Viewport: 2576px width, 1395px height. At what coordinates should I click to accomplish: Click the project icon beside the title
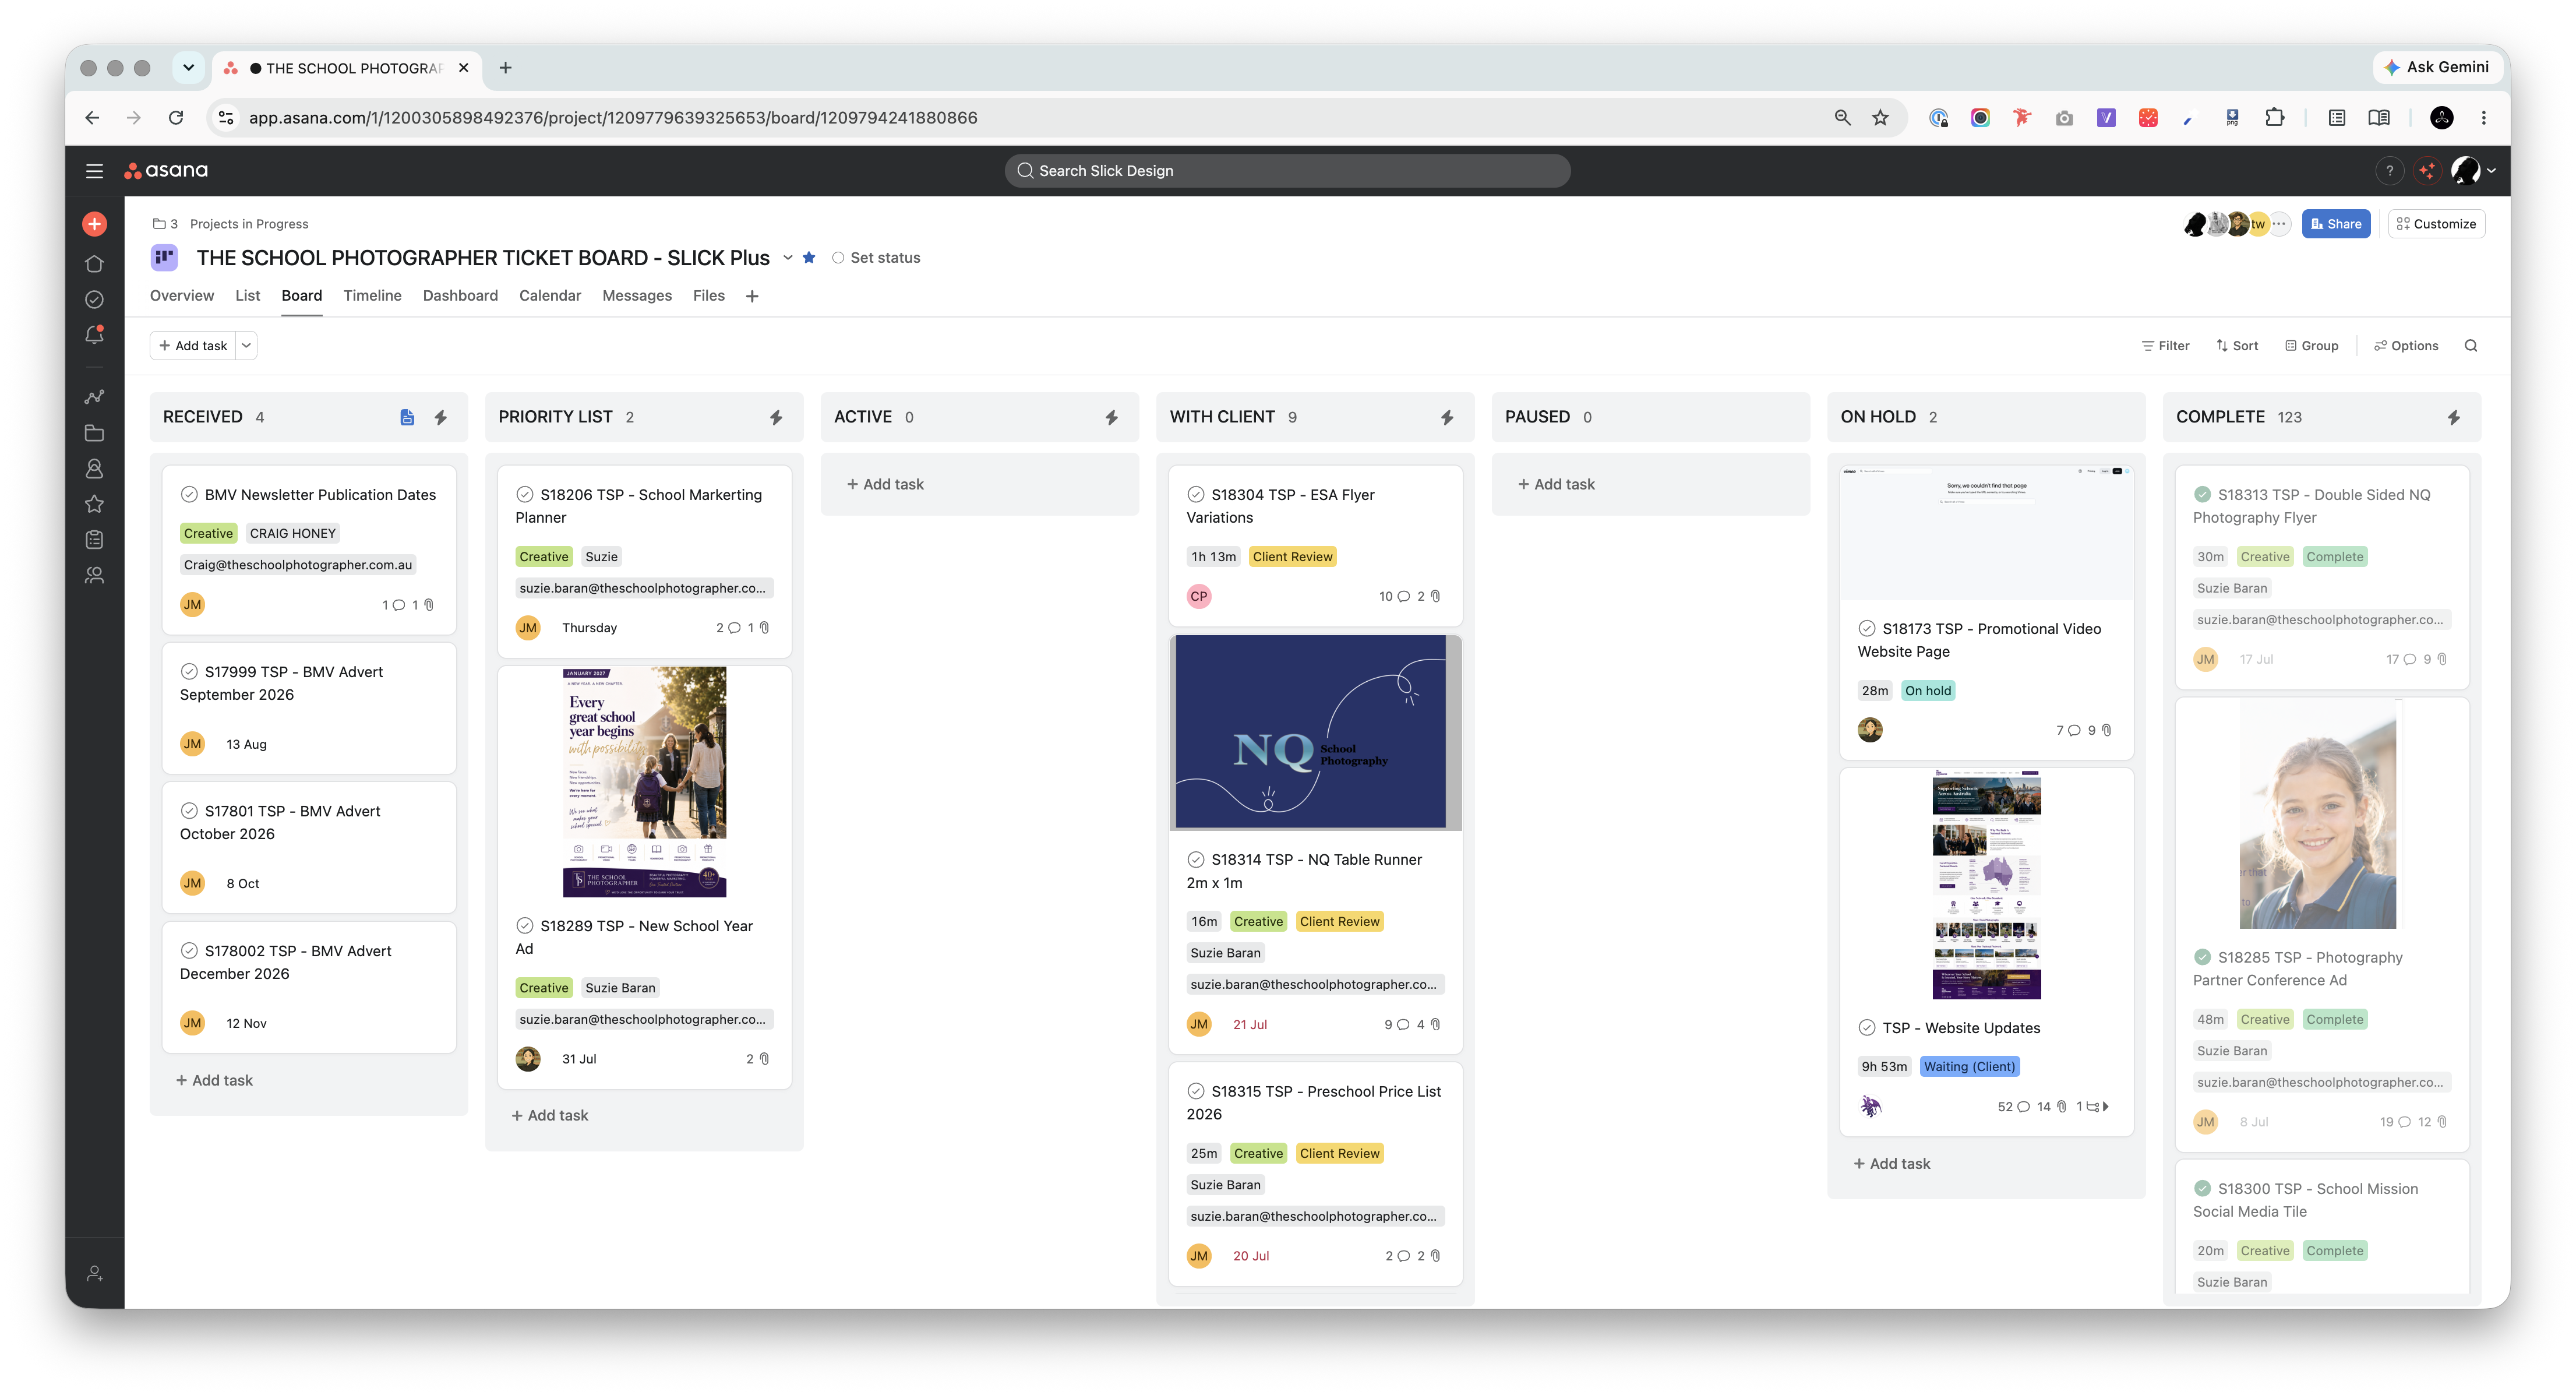click(164, 257)
